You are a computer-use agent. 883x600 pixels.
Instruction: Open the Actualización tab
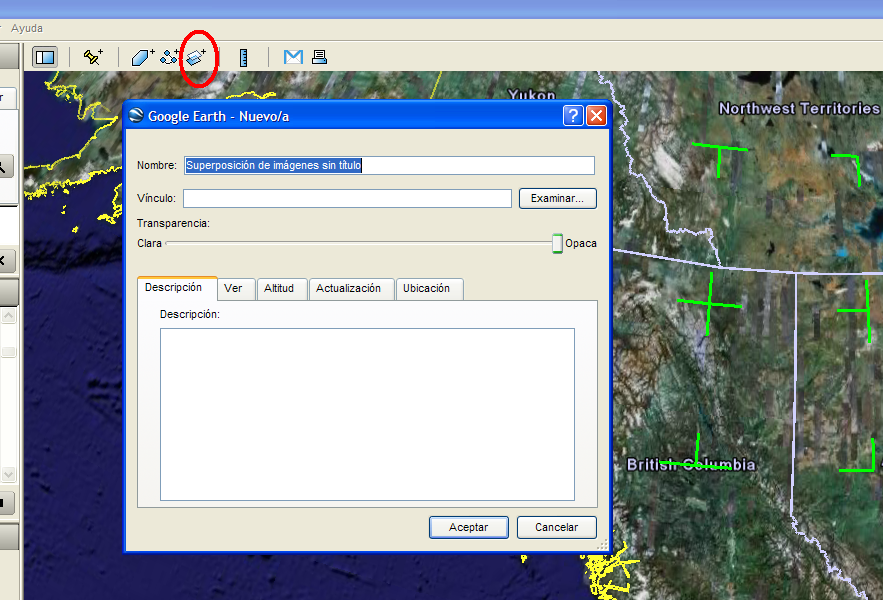(x=351, y=288)
